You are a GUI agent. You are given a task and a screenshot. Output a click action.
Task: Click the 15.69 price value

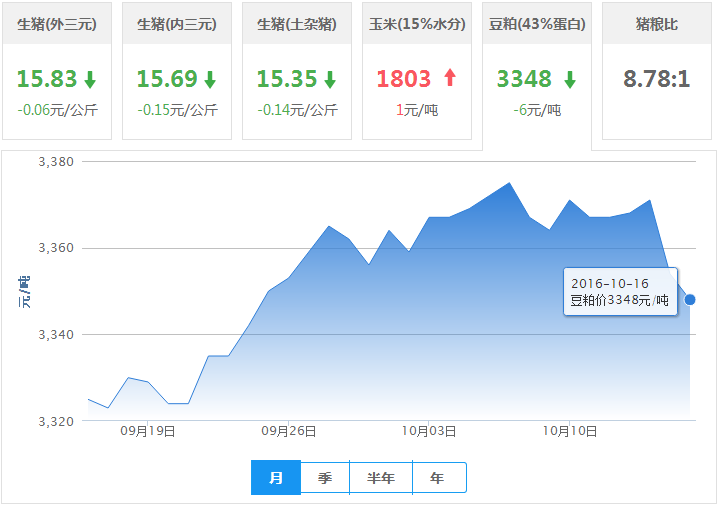[x=167, y=79]
